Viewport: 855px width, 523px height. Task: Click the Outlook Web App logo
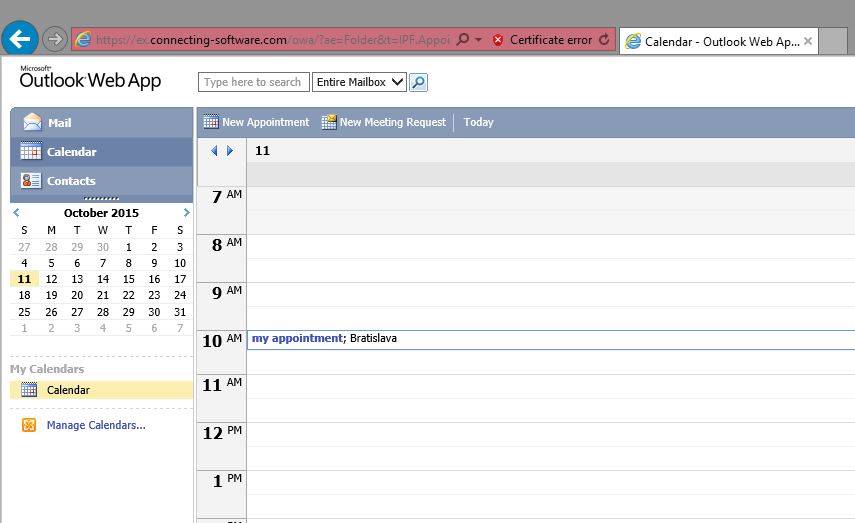point(90,78)
